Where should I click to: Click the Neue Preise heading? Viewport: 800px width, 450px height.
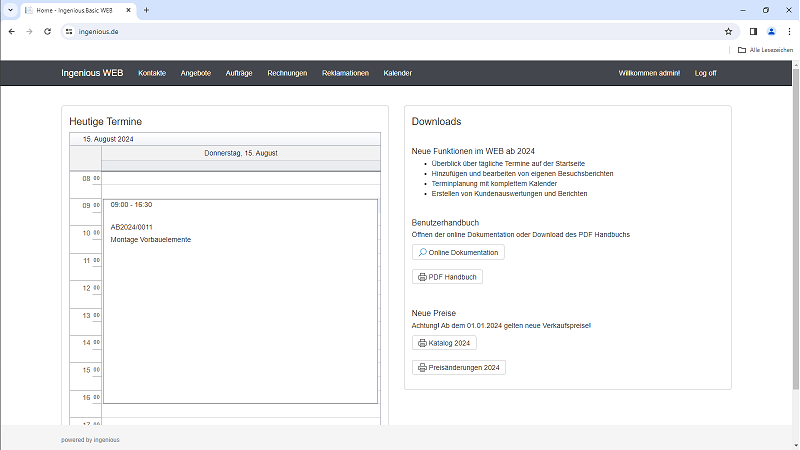[434, 313]
